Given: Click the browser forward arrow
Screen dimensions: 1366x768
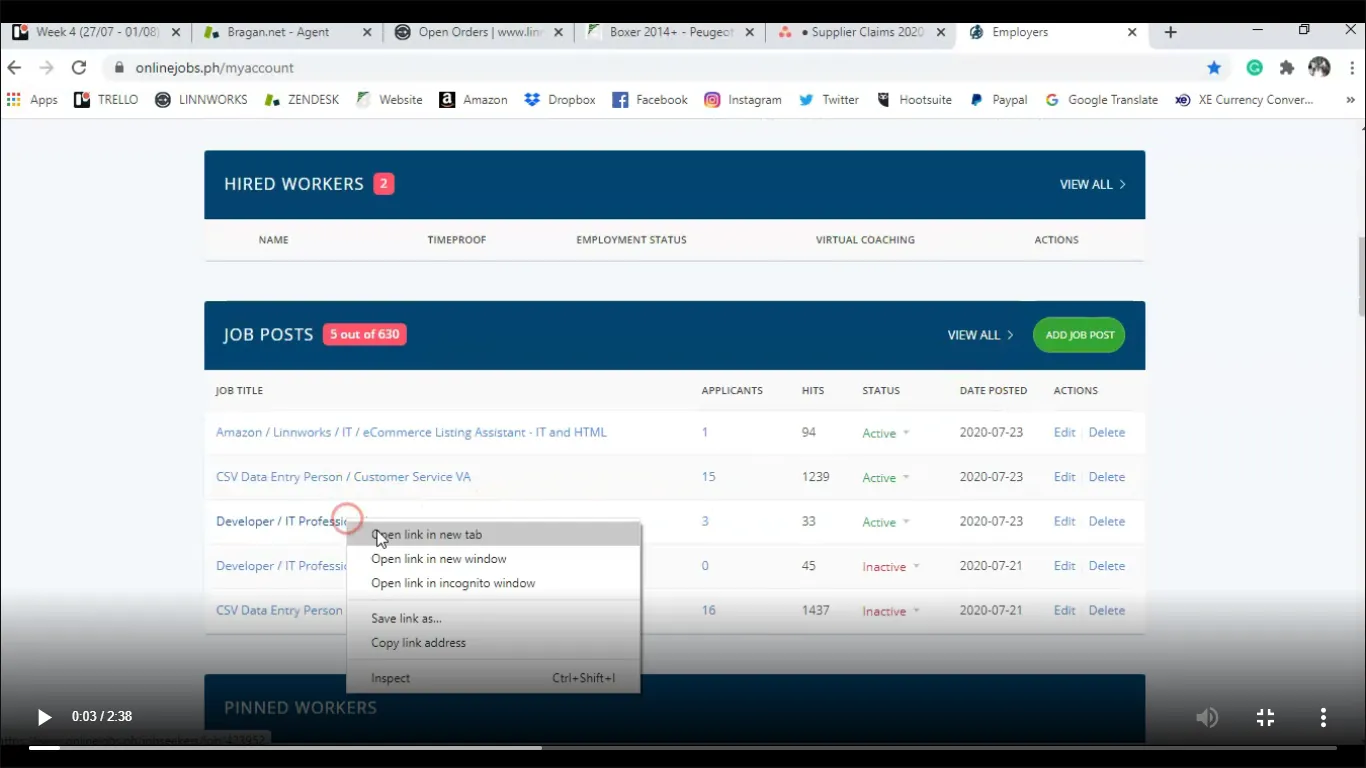Looking at the screenshot, I should 46,68.
